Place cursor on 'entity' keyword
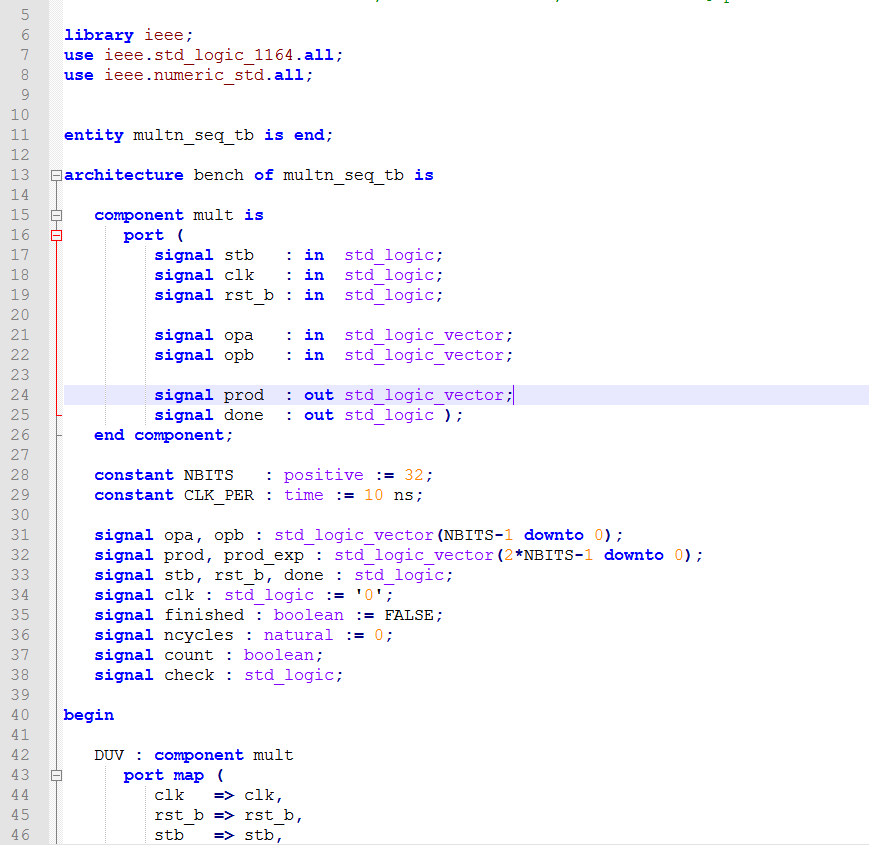This screenshot has width=869, height=846. (93, 135)
